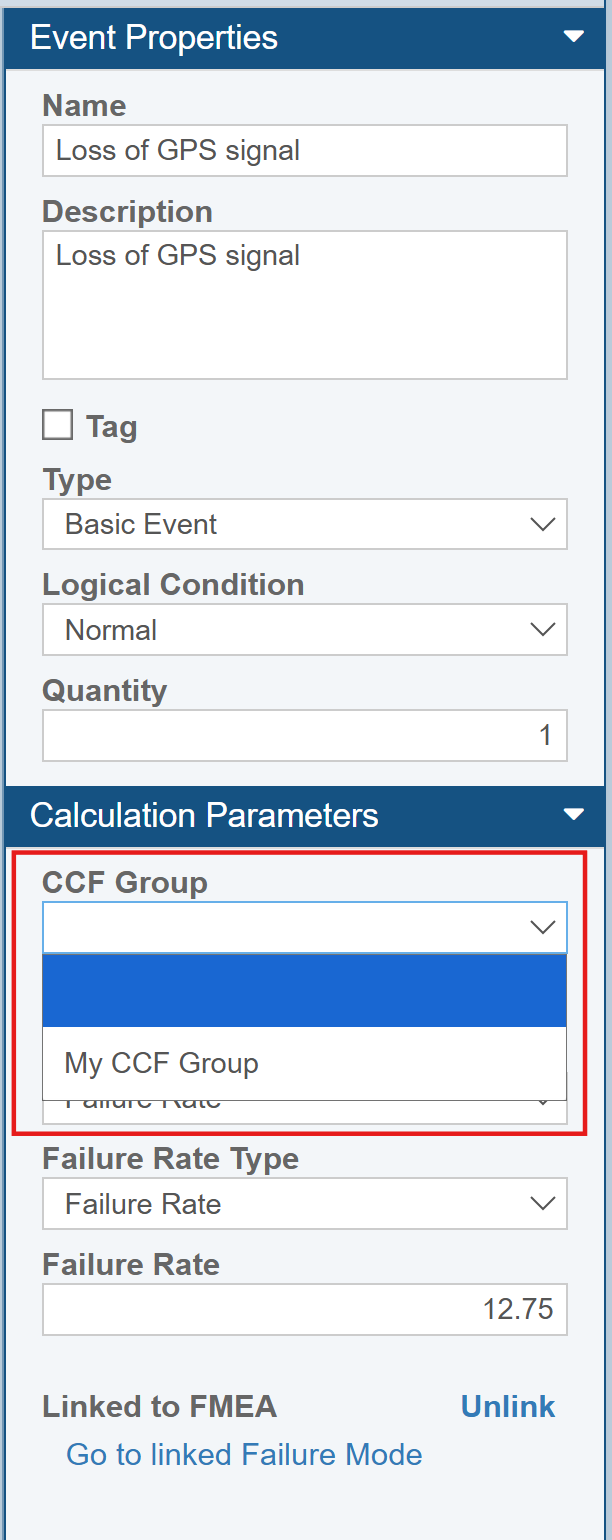612x1540 pixels.
Task: Click the Calculation Parameters header title
Action: coord(204,815)
